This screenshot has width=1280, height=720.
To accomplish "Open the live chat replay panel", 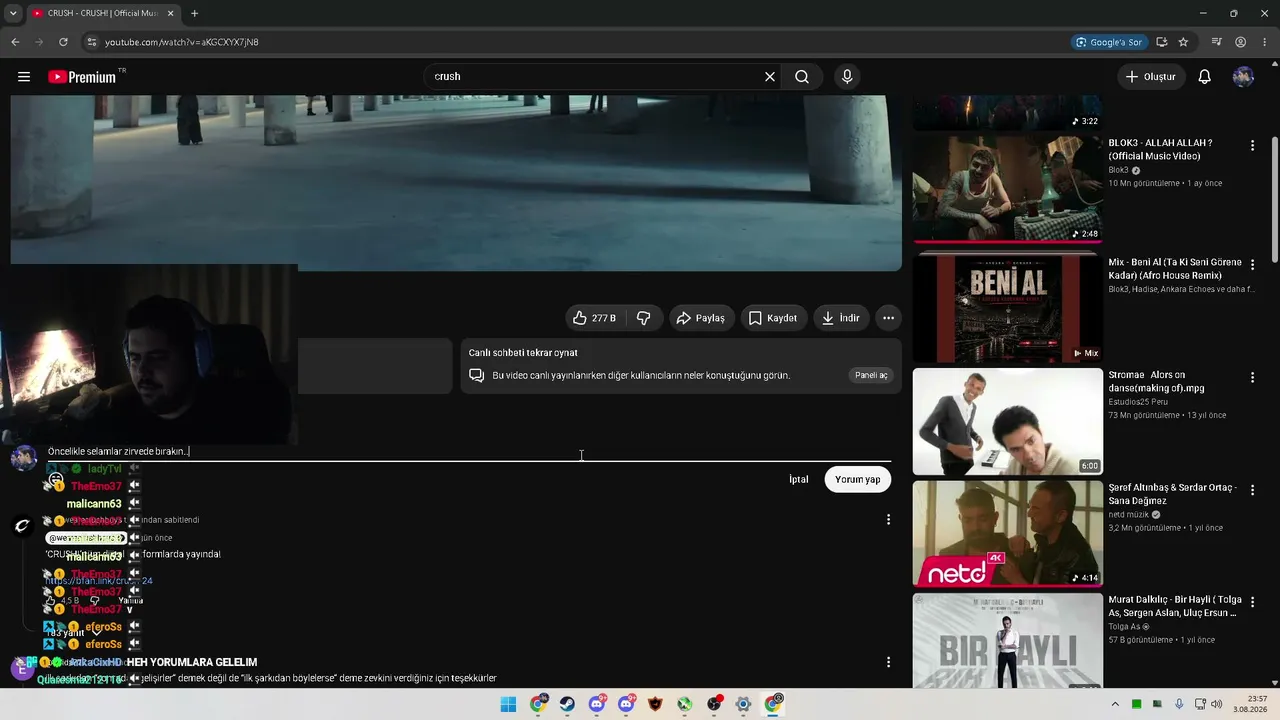I will pos(871,375).
